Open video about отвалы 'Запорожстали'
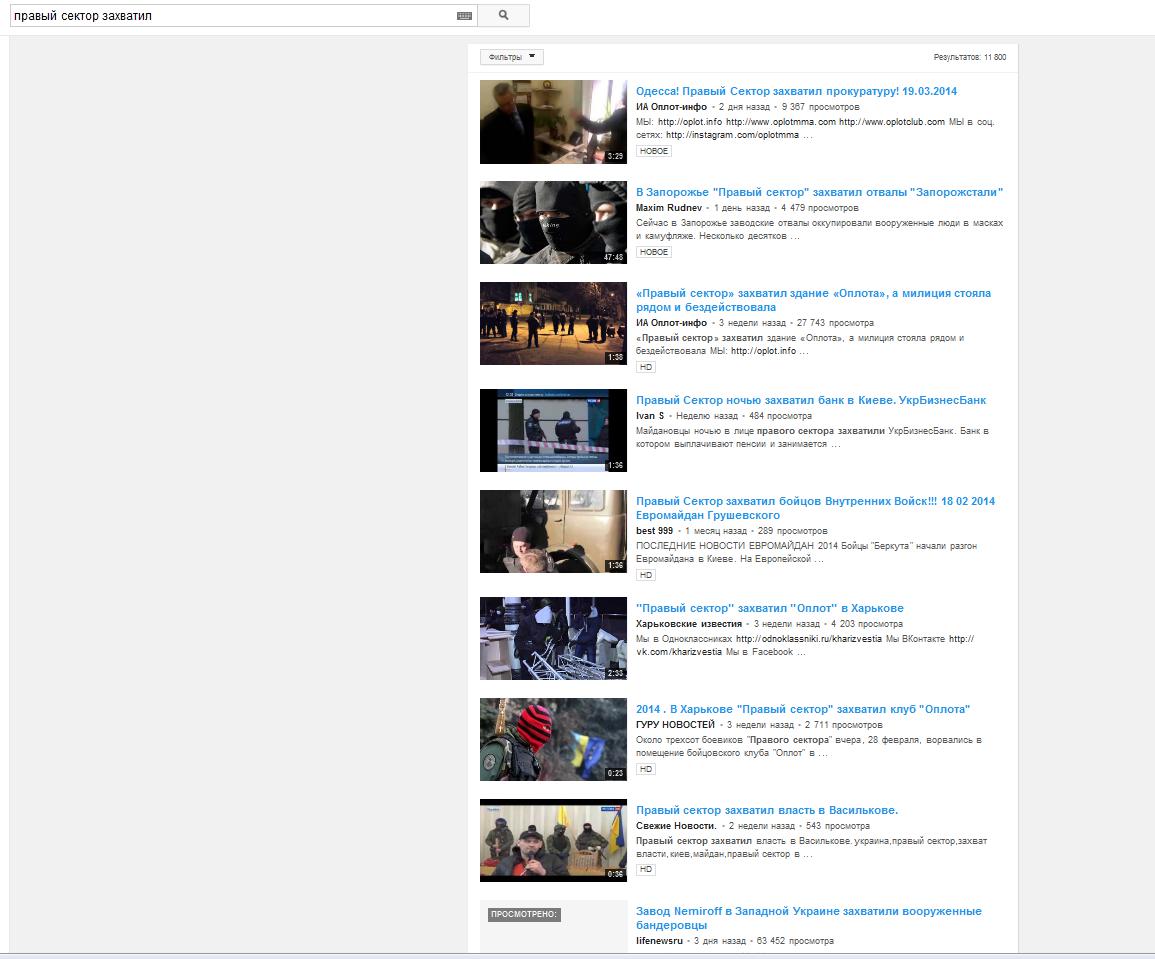Screen dimensions: 1155x959 pyautogui.click(x=819, y=192)
